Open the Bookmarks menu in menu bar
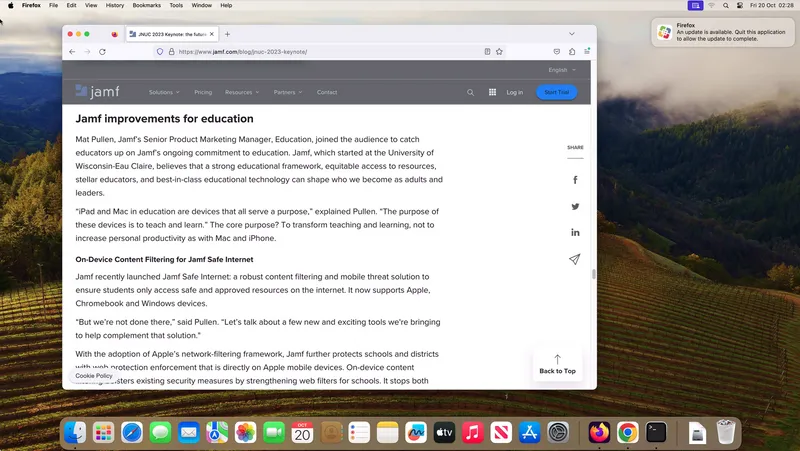The image size is (800, 451). point(146,5)
